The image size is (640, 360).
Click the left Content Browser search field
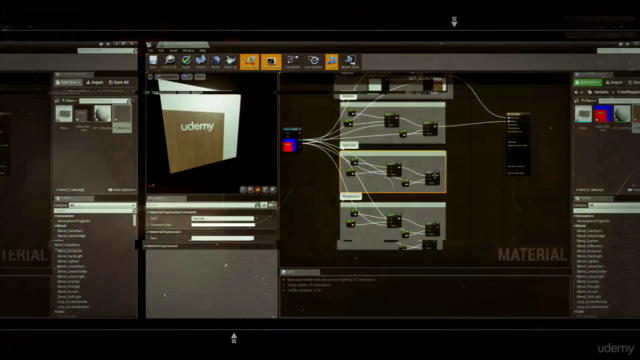105,100
